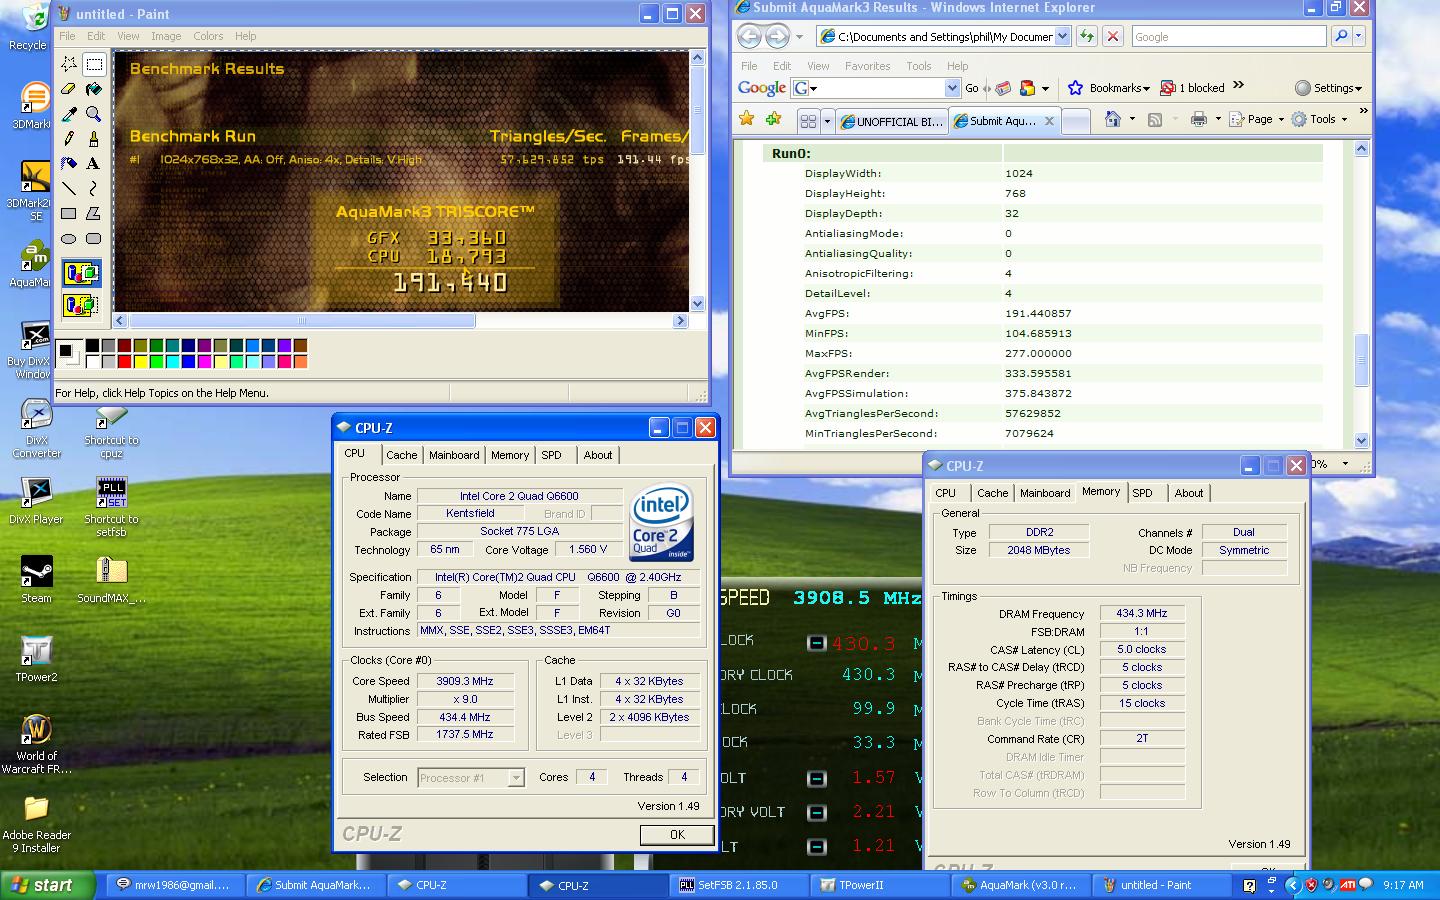Click the Add to Favorites icon
The height and width of the screenshot is (900, 1440).
(x=773, y=119)
